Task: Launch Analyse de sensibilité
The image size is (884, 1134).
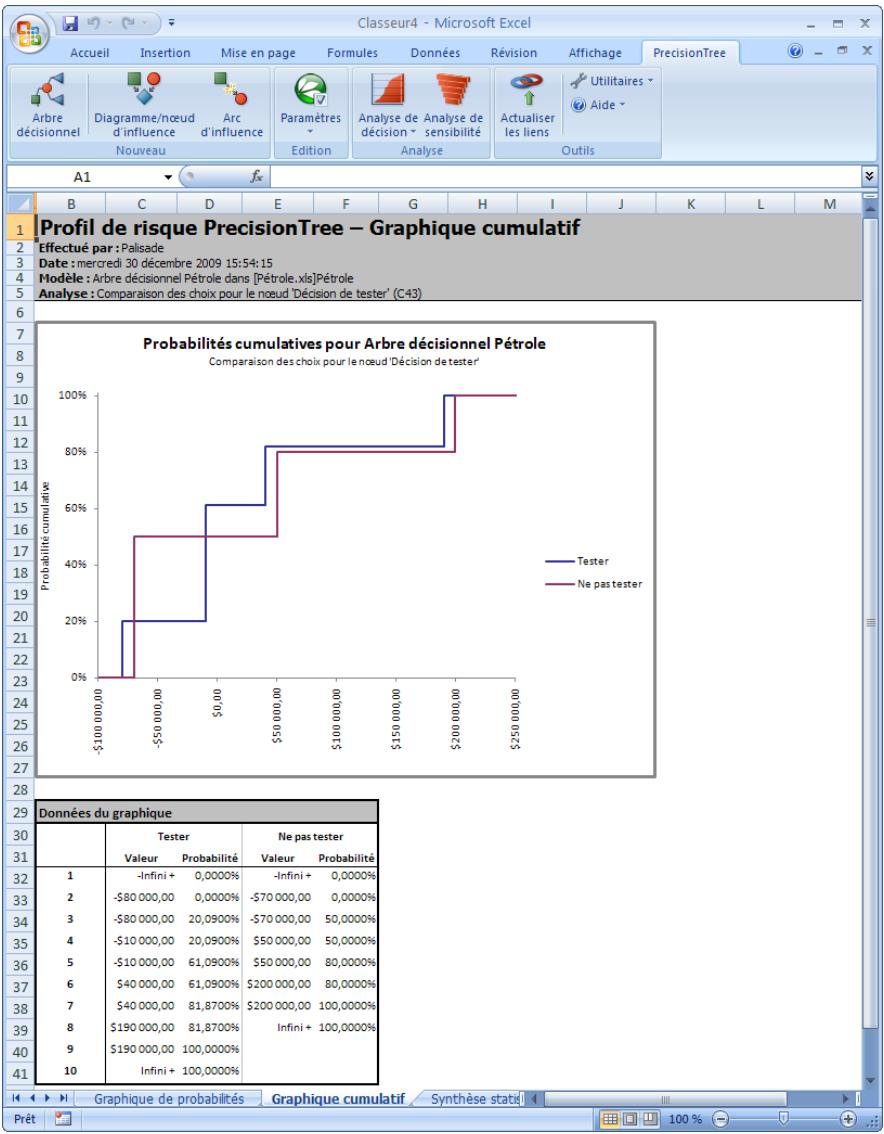Action: [454, 104]
